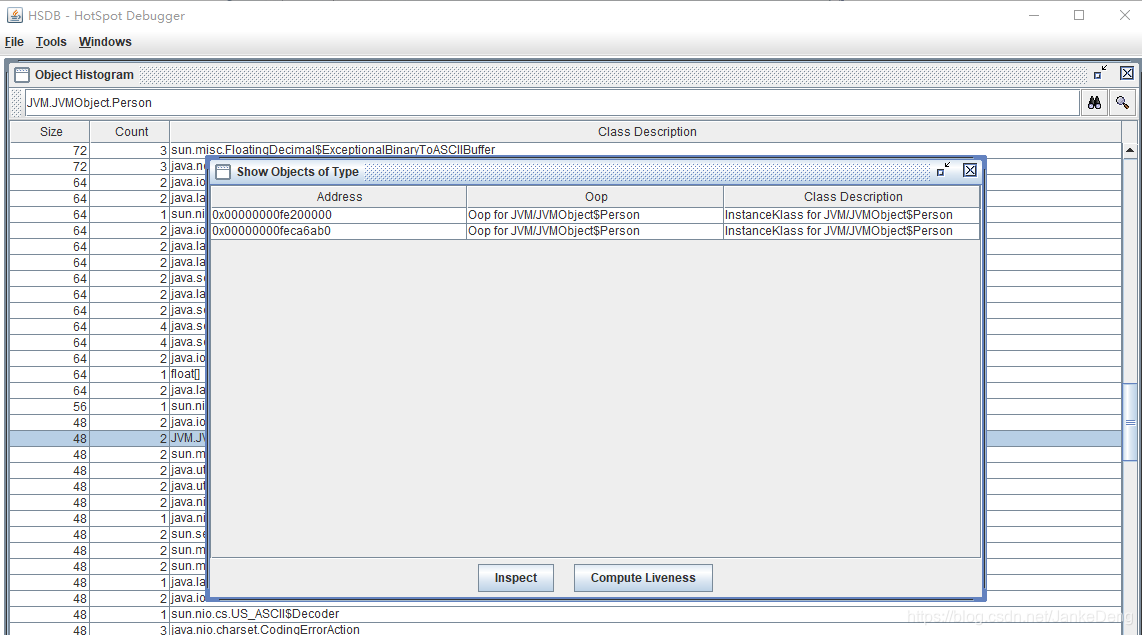The image size is (1142, 635).
Task: Click the Oop column header
Action: [x=595, y=197]
